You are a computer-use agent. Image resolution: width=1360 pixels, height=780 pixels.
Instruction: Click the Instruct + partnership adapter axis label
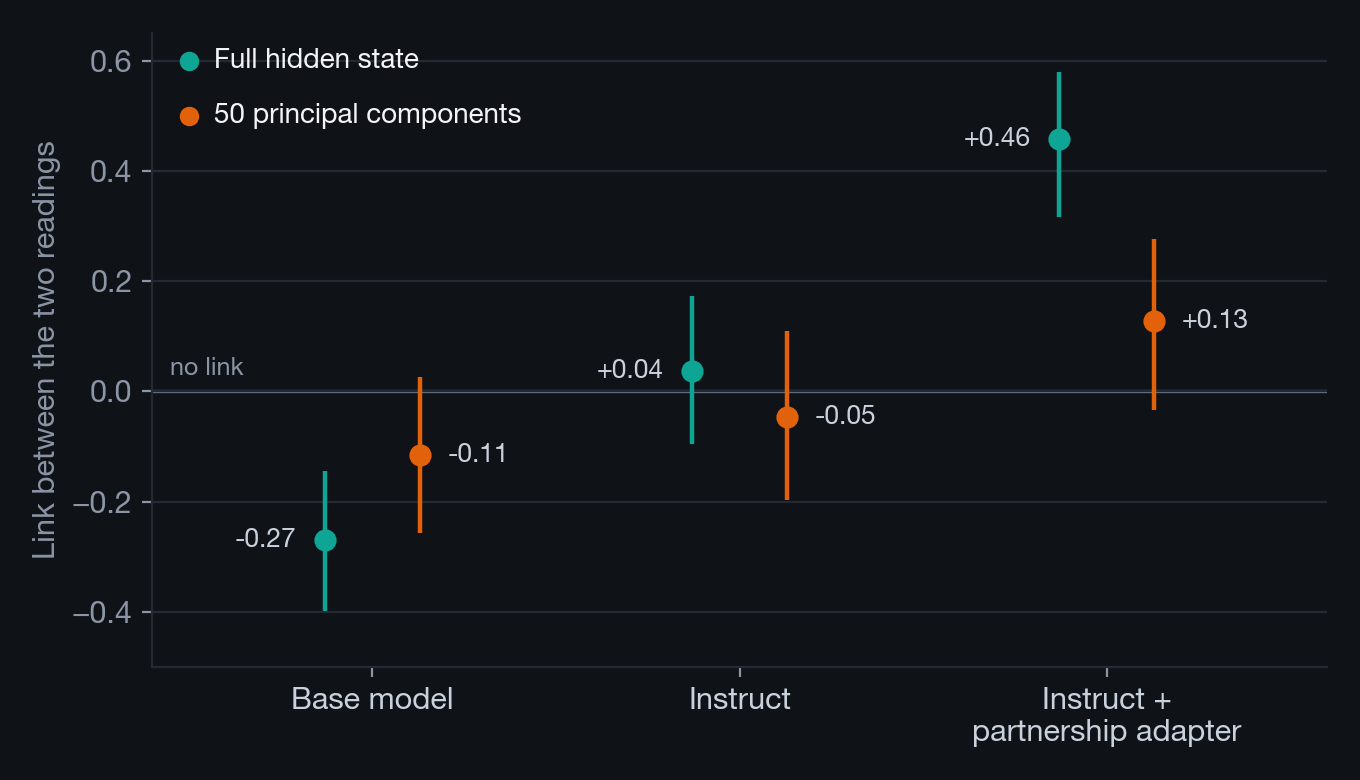[x=1107, y=714]
